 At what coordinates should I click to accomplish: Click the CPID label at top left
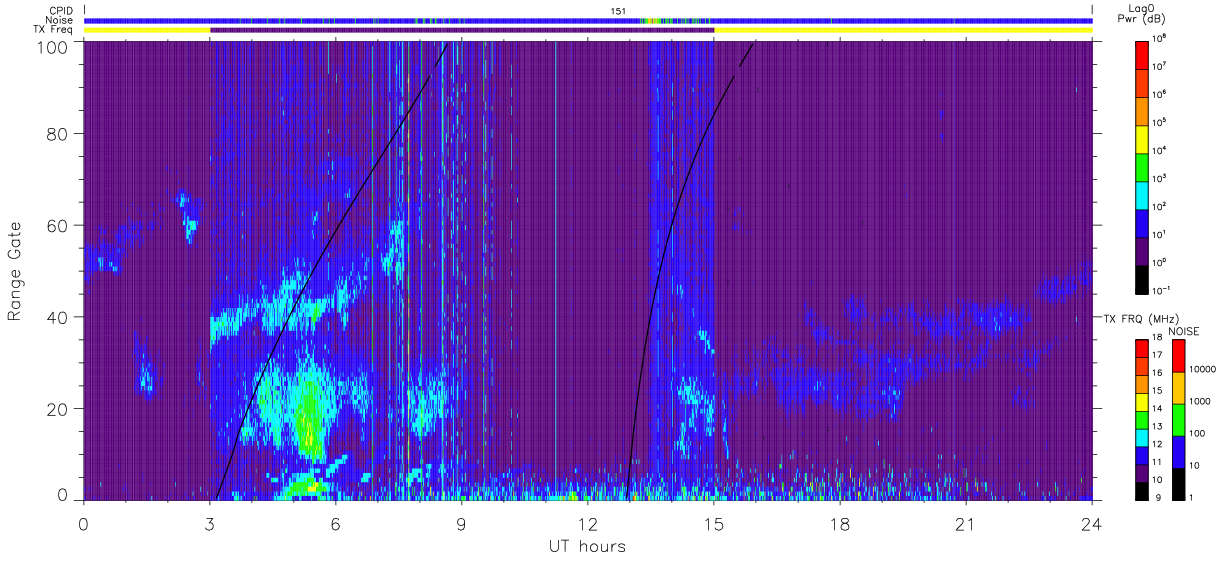(x=62, y=11)
